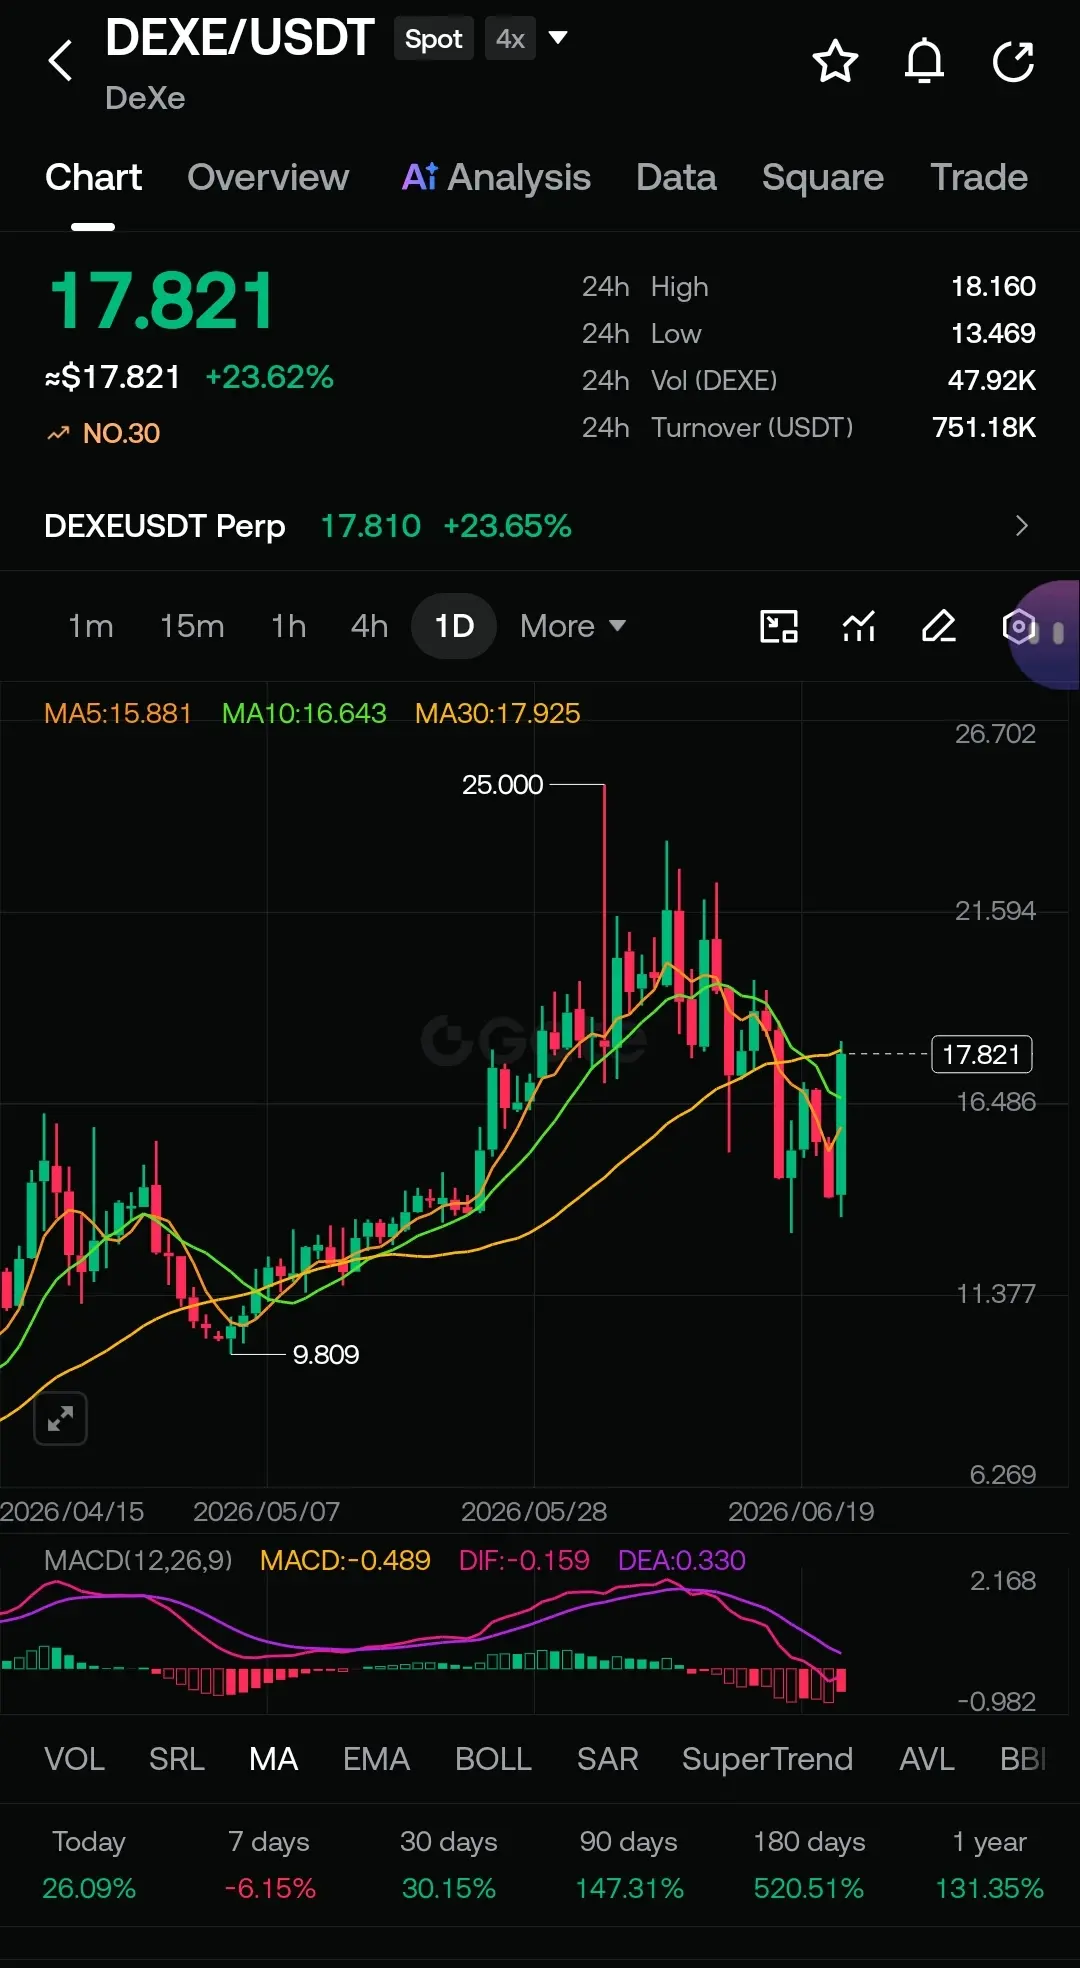
Task: Tap the Today 26.09% performance cell
Action: pos(89,1865)
